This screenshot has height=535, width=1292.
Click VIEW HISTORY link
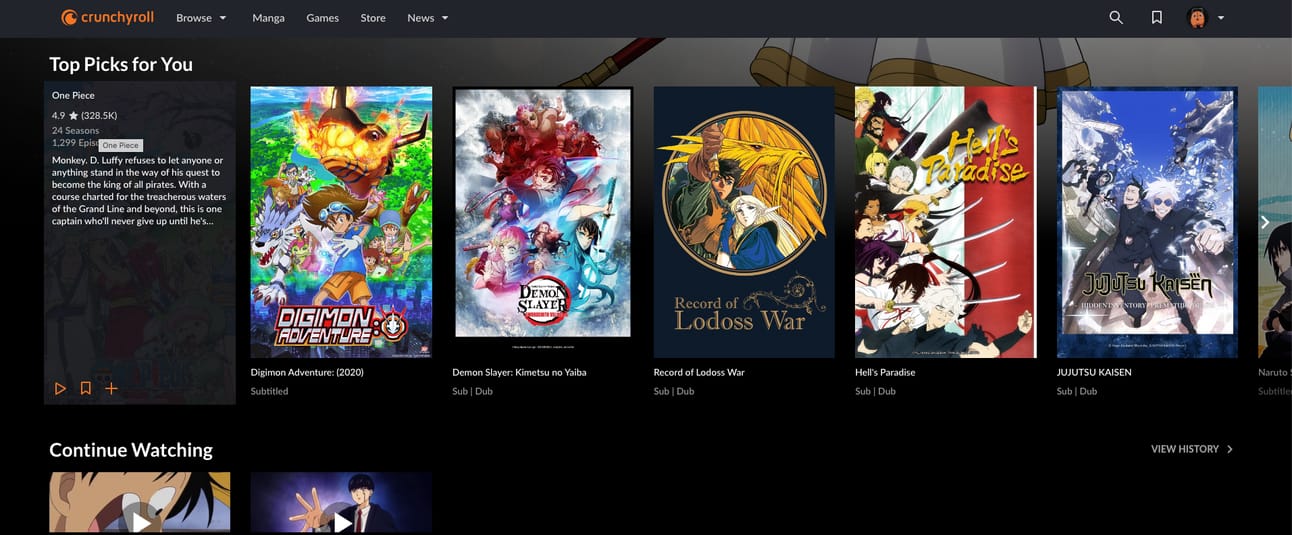pyautogui.click(x=1192, y=450)
